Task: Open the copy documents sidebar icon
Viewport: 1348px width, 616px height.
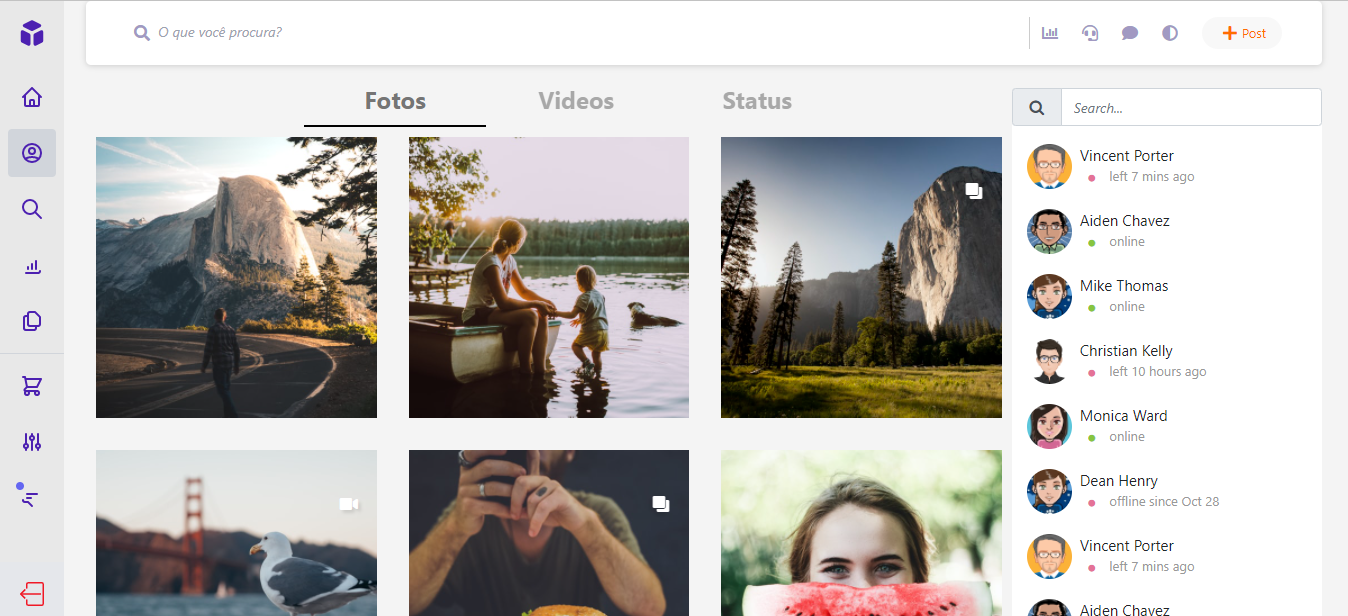Action: pyautogui.click(x=32, y=321)
